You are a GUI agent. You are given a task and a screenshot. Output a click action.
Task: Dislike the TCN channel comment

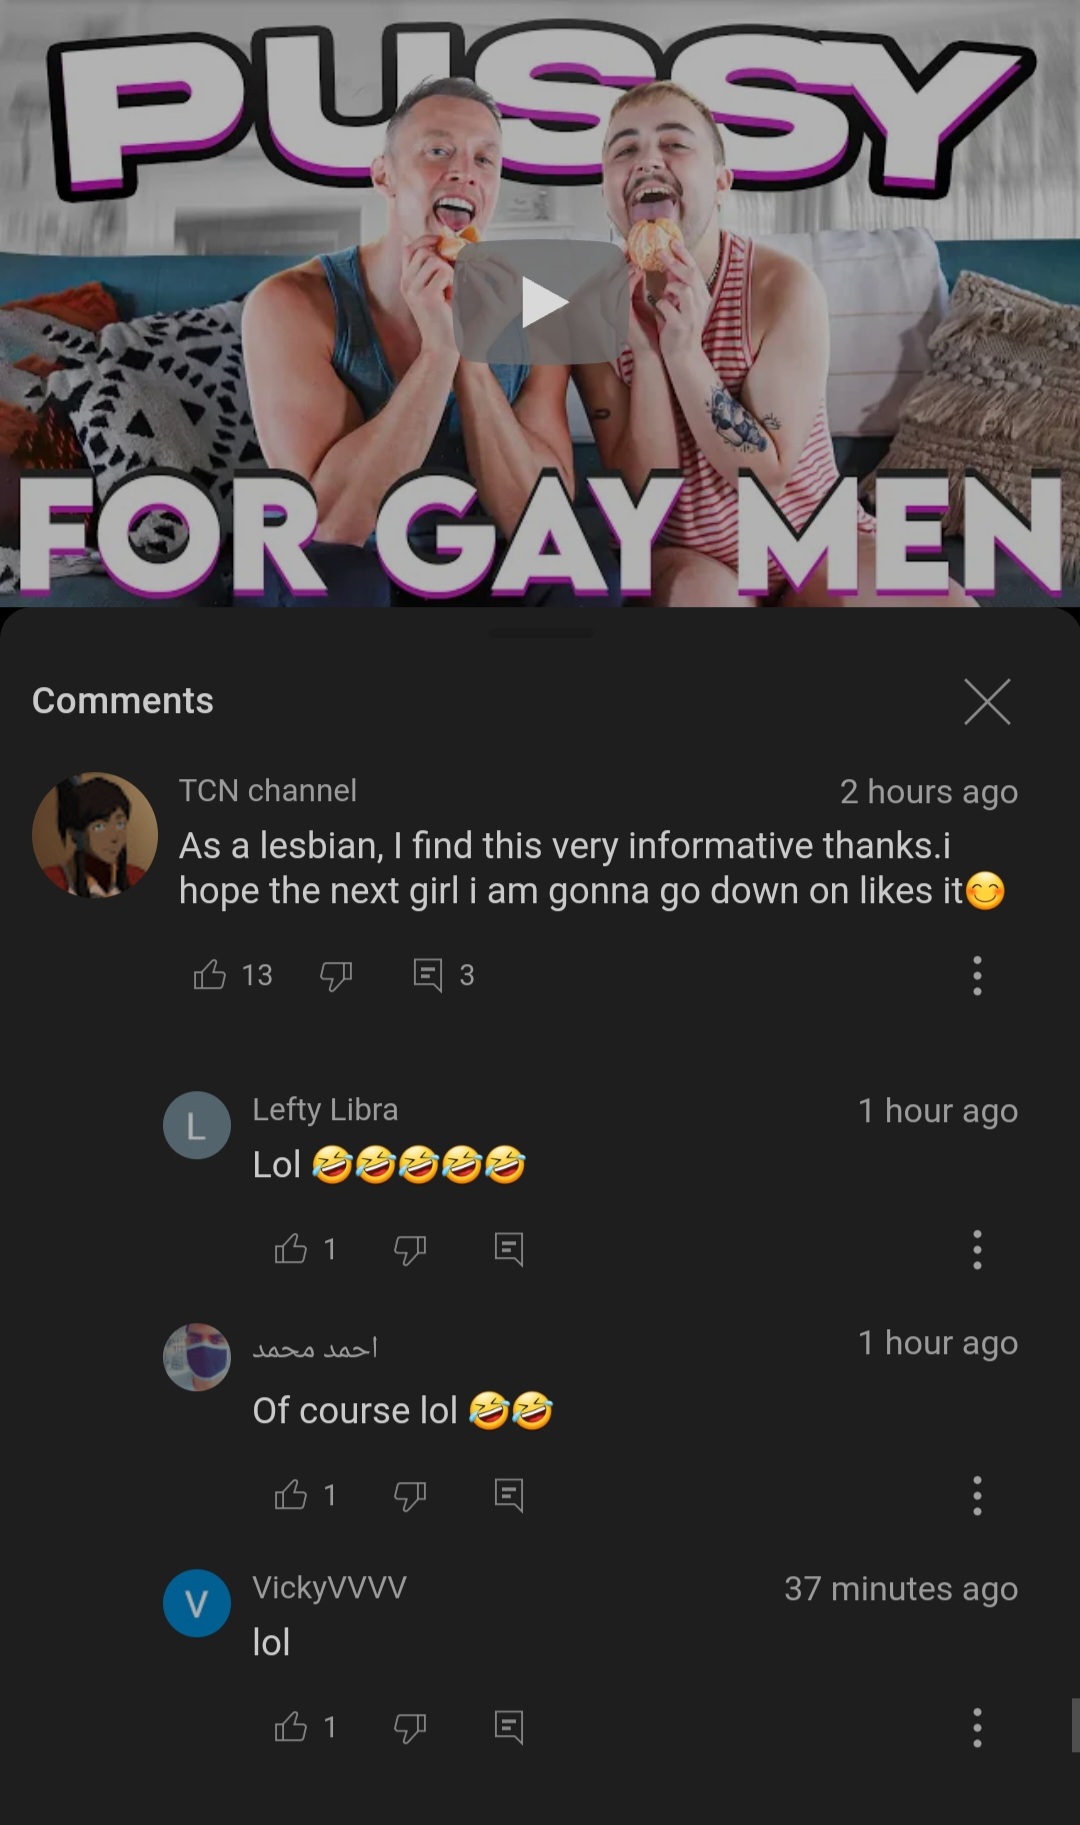[x=336, y=975]
